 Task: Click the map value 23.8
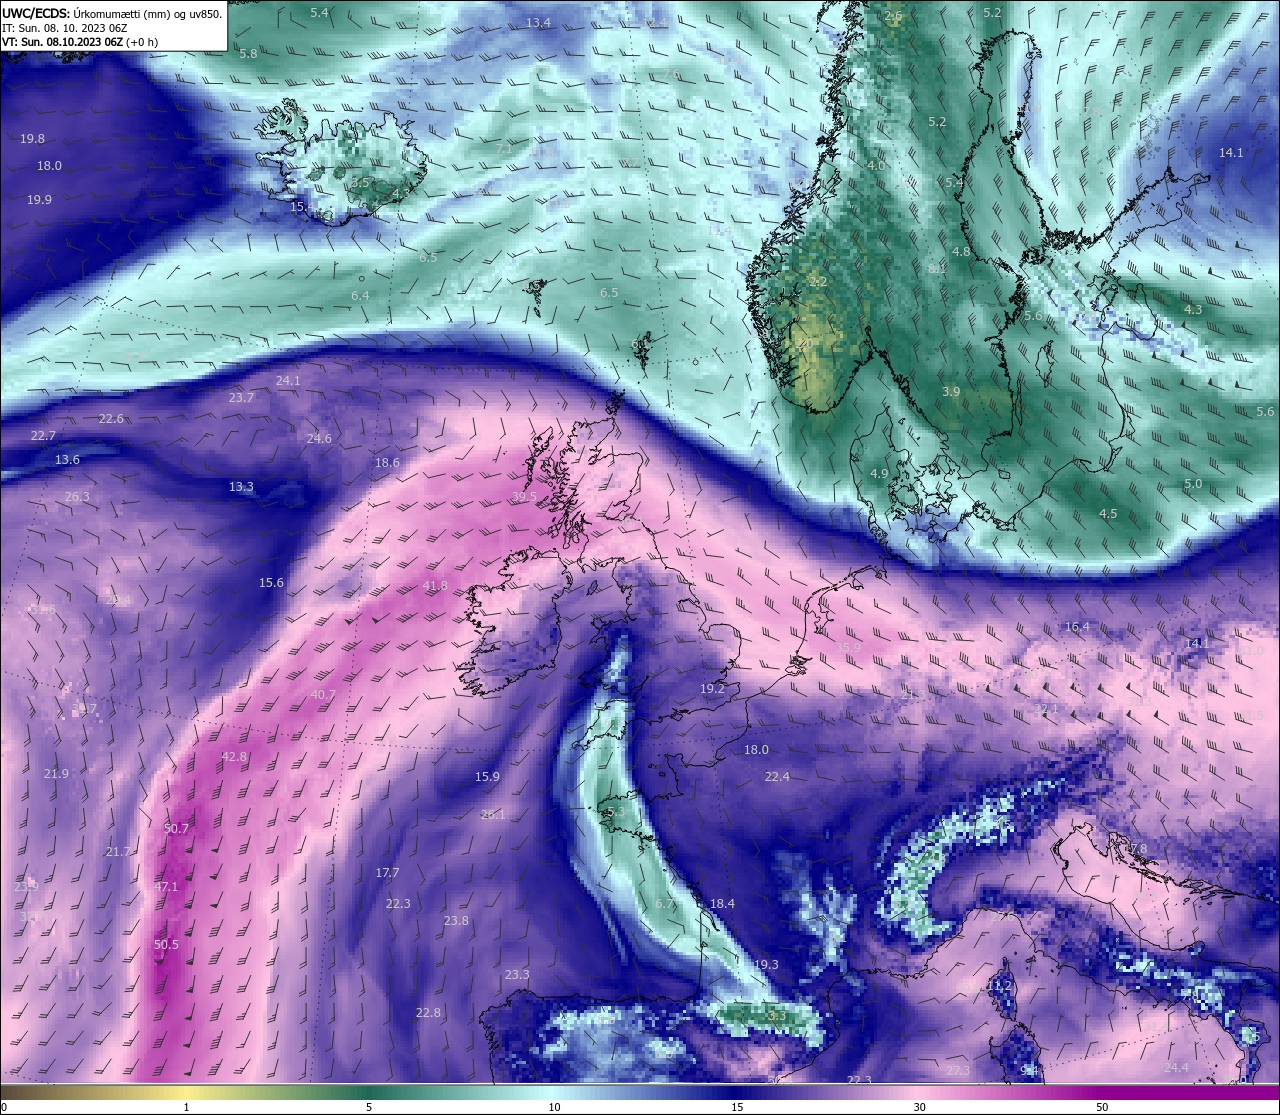[x=456, y=921]
